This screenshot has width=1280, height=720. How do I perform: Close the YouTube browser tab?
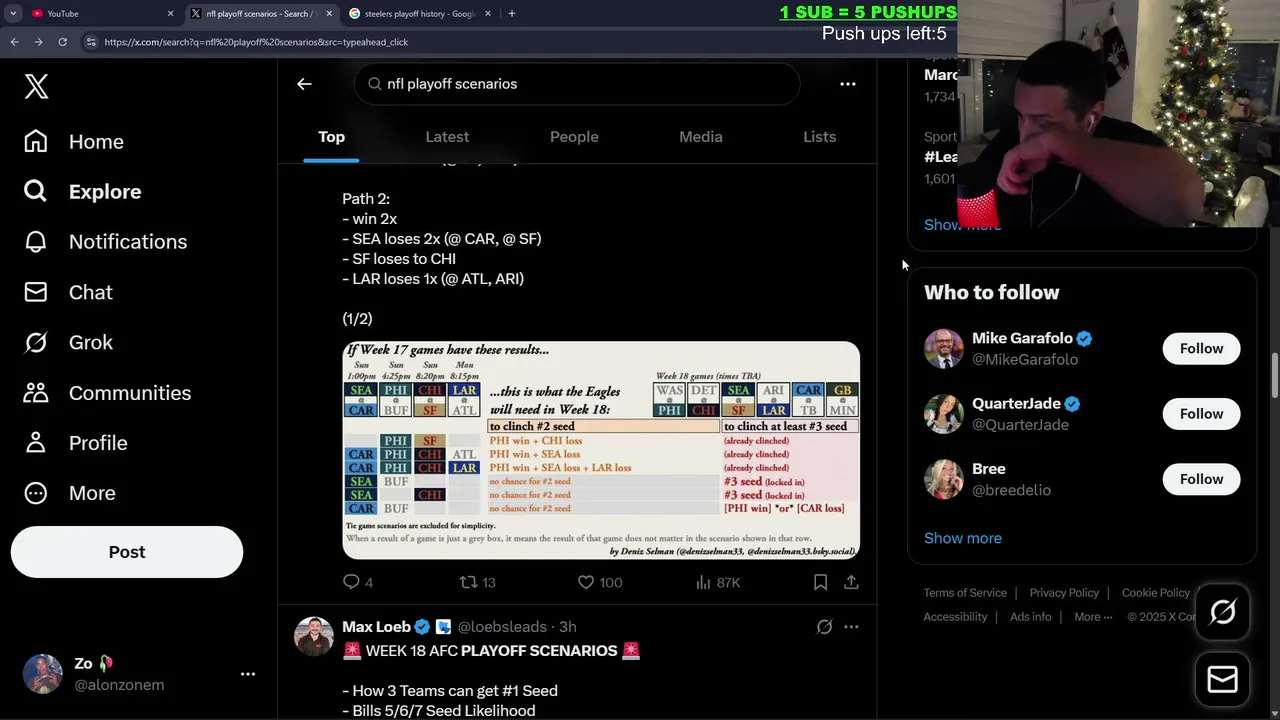[x=170, y=14]
